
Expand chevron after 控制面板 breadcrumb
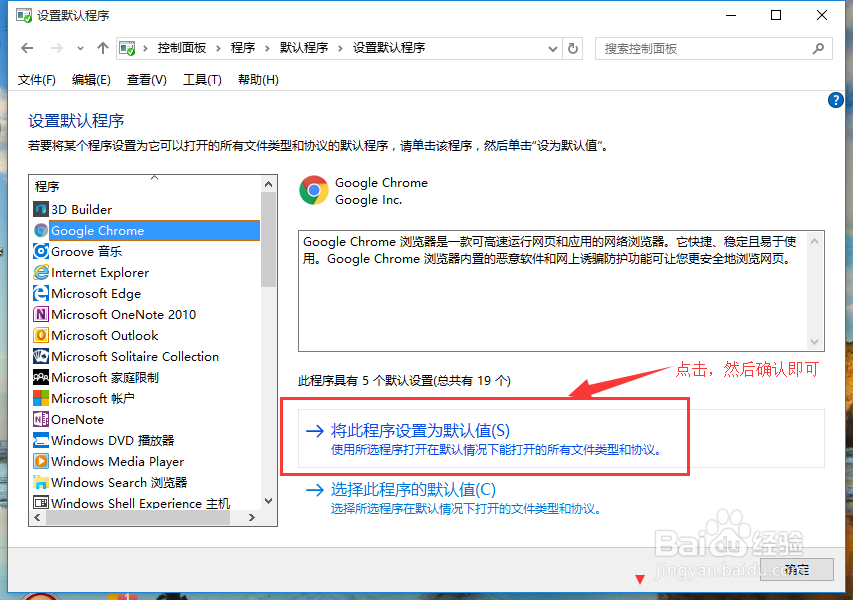click(x=218, y=48)
